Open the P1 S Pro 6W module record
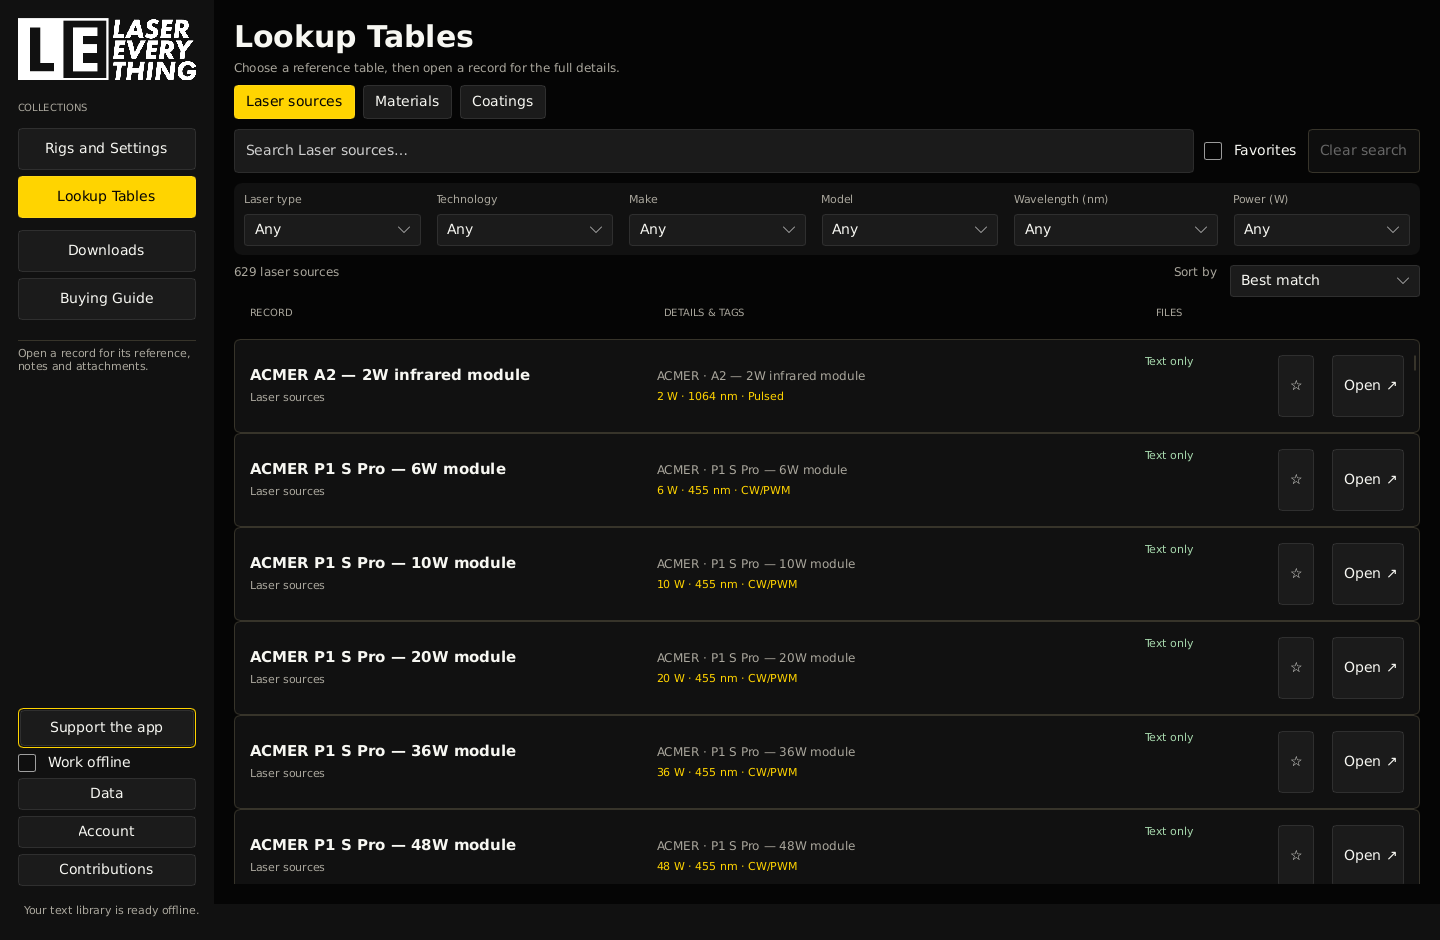This screenshot has width=1440, height=940. point(1367,480)
